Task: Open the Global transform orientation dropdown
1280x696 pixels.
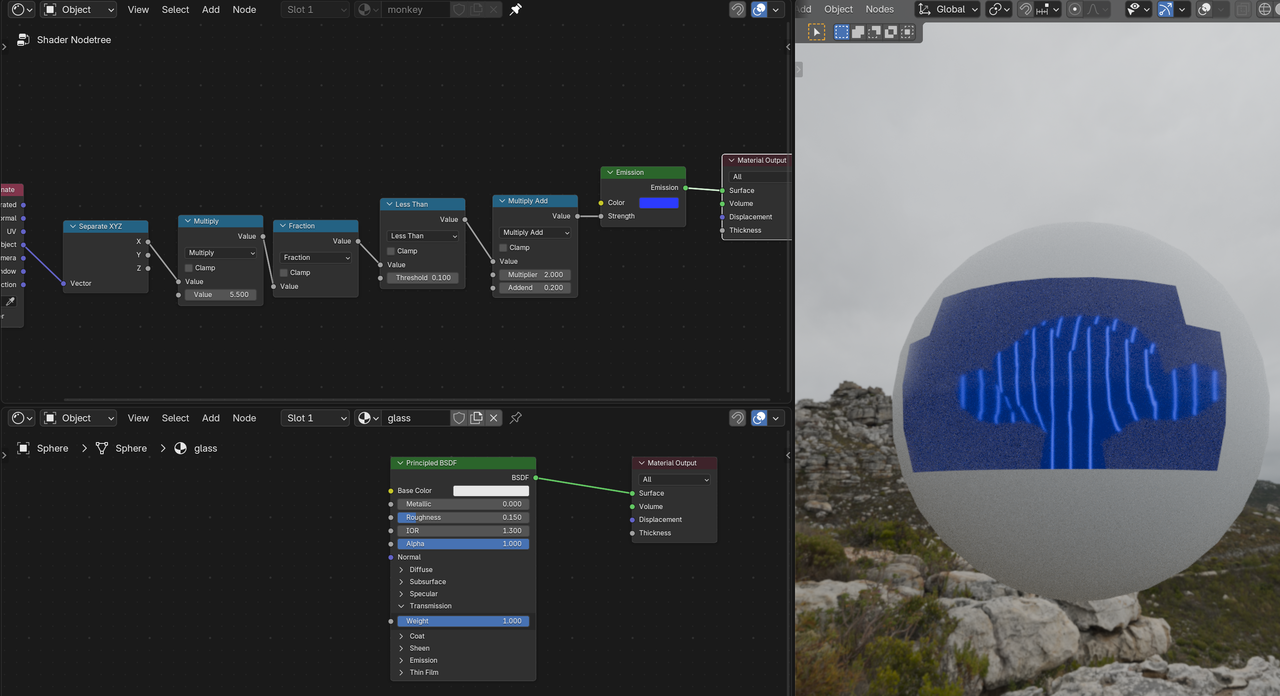Action: click(x=946, y=9)
